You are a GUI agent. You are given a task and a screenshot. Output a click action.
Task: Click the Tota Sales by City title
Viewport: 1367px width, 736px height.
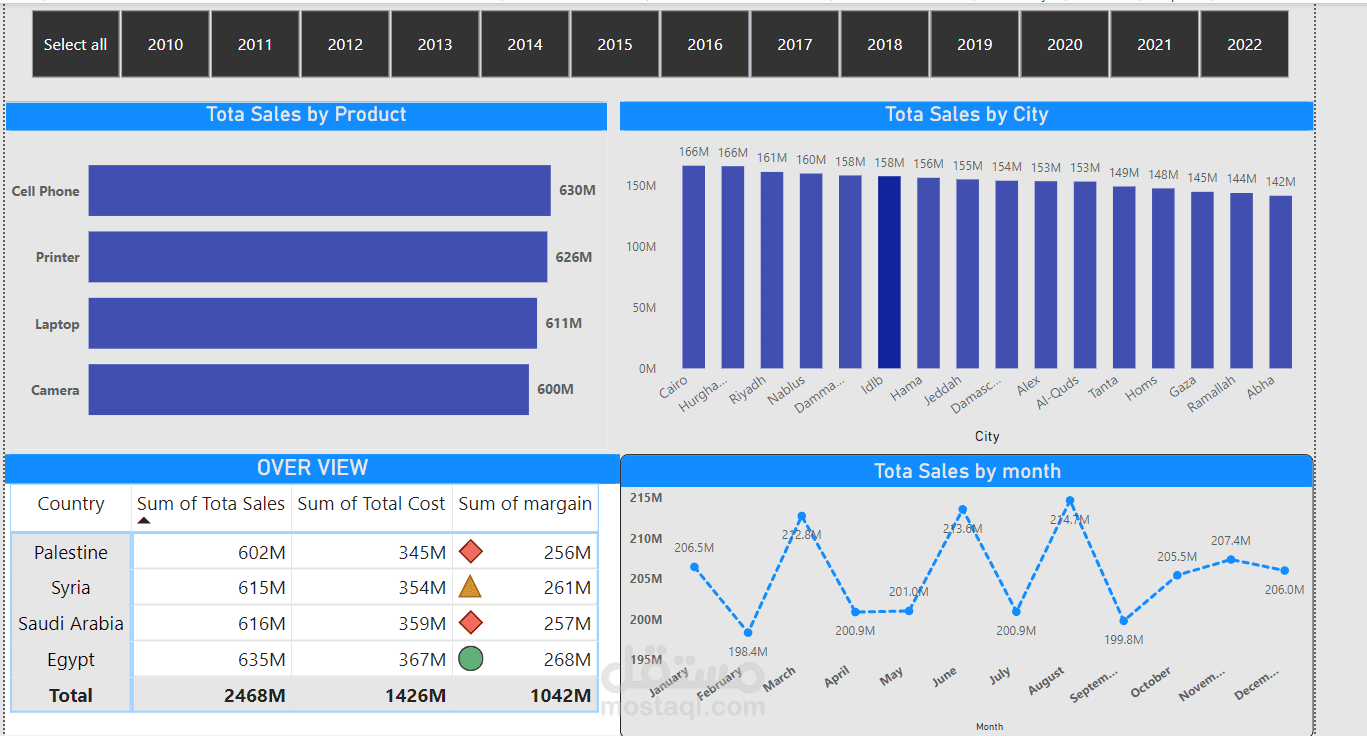(966, 114)
